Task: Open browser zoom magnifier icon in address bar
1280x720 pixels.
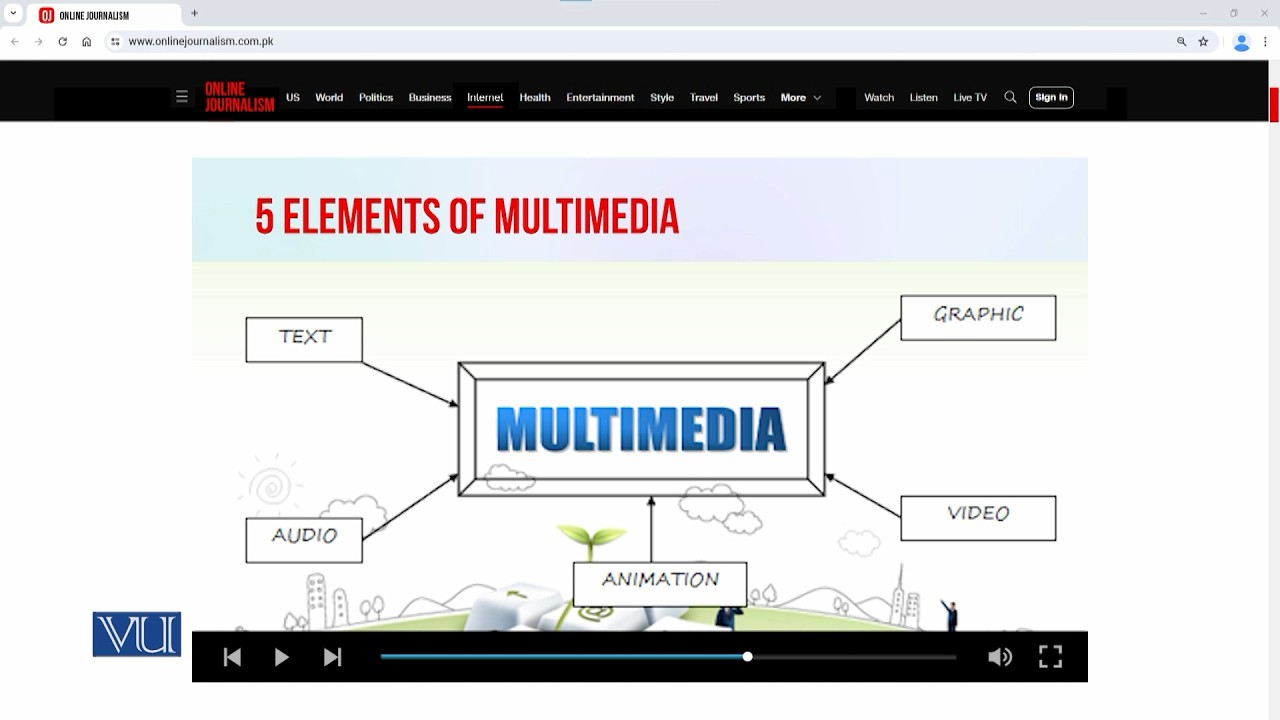Action: pyautogui.click(x=1181, y=41)
